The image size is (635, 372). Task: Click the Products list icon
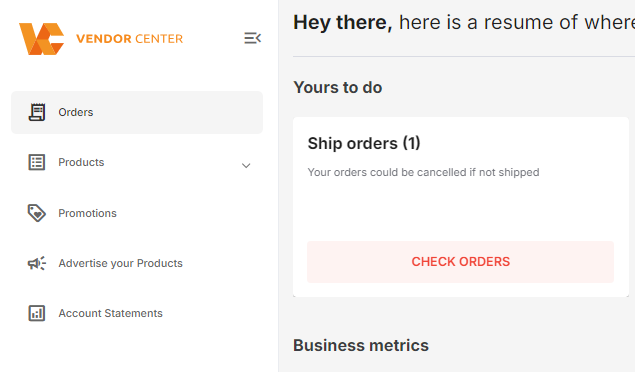pyautogui.click(x=36, y=162)
